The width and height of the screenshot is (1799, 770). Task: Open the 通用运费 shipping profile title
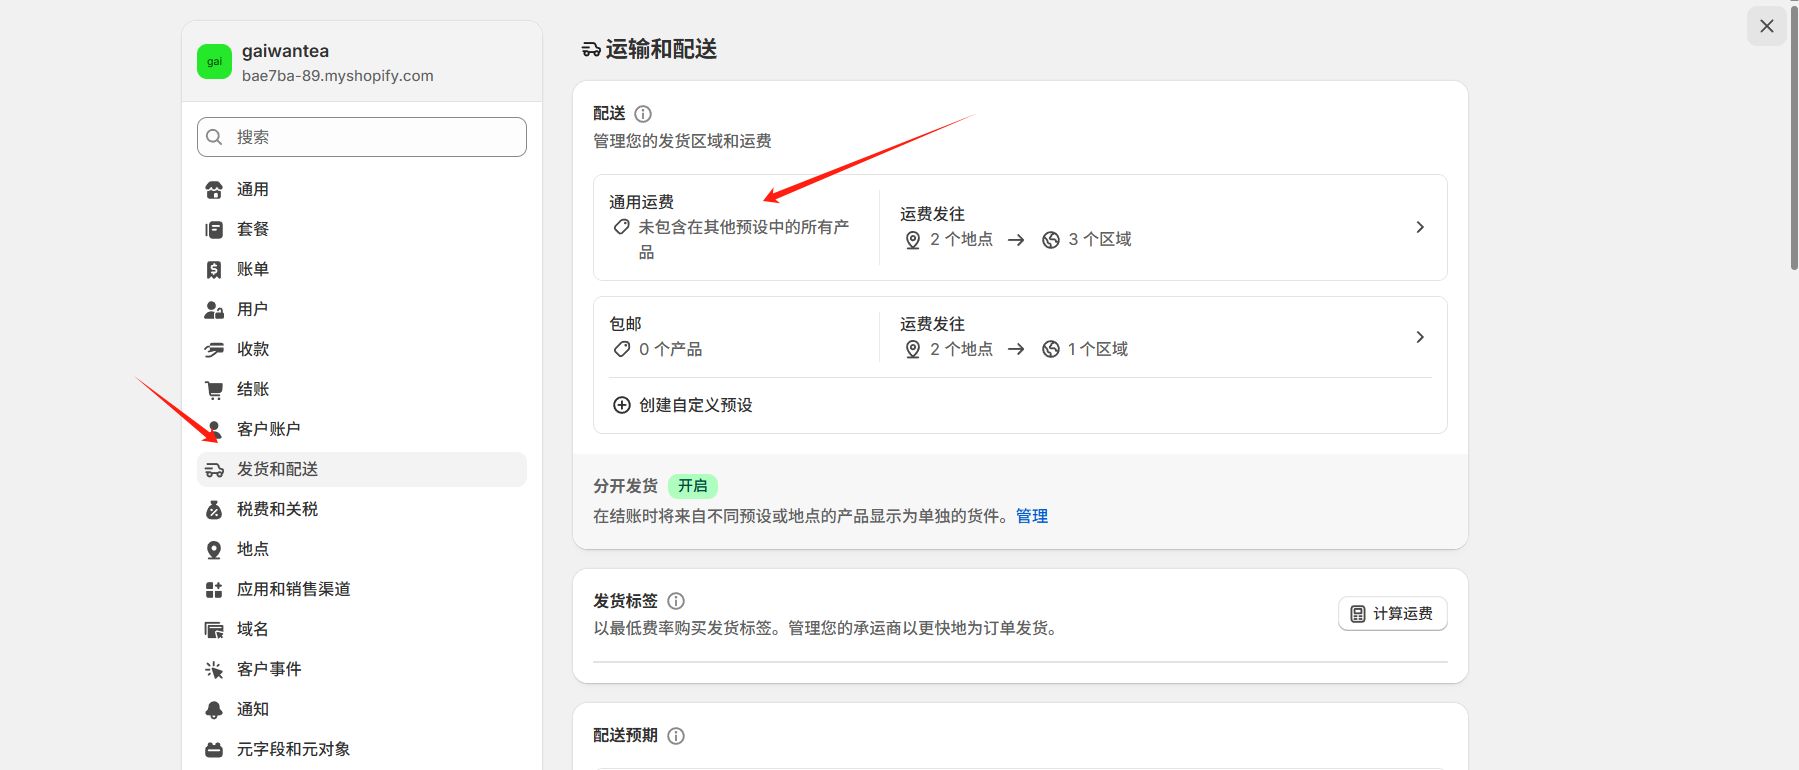pyautogui.click(x=641, y=202)
